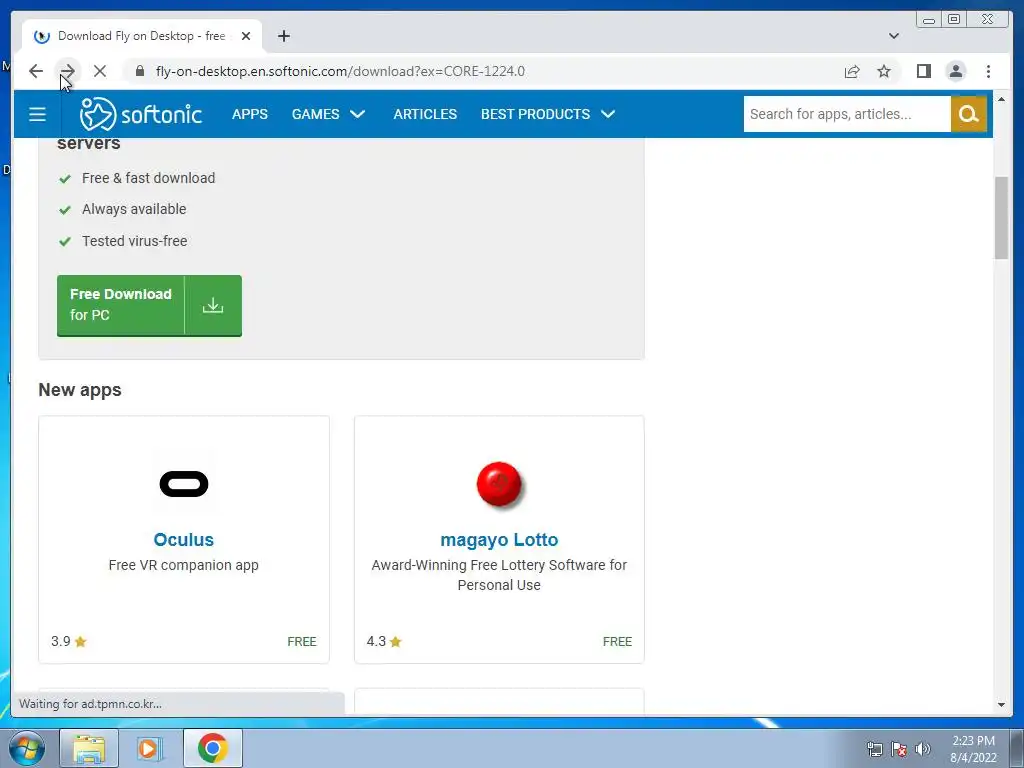Viewport: 1024px width, 768px height.
Task: Click the network tray icon
Action: click(874, 749)
